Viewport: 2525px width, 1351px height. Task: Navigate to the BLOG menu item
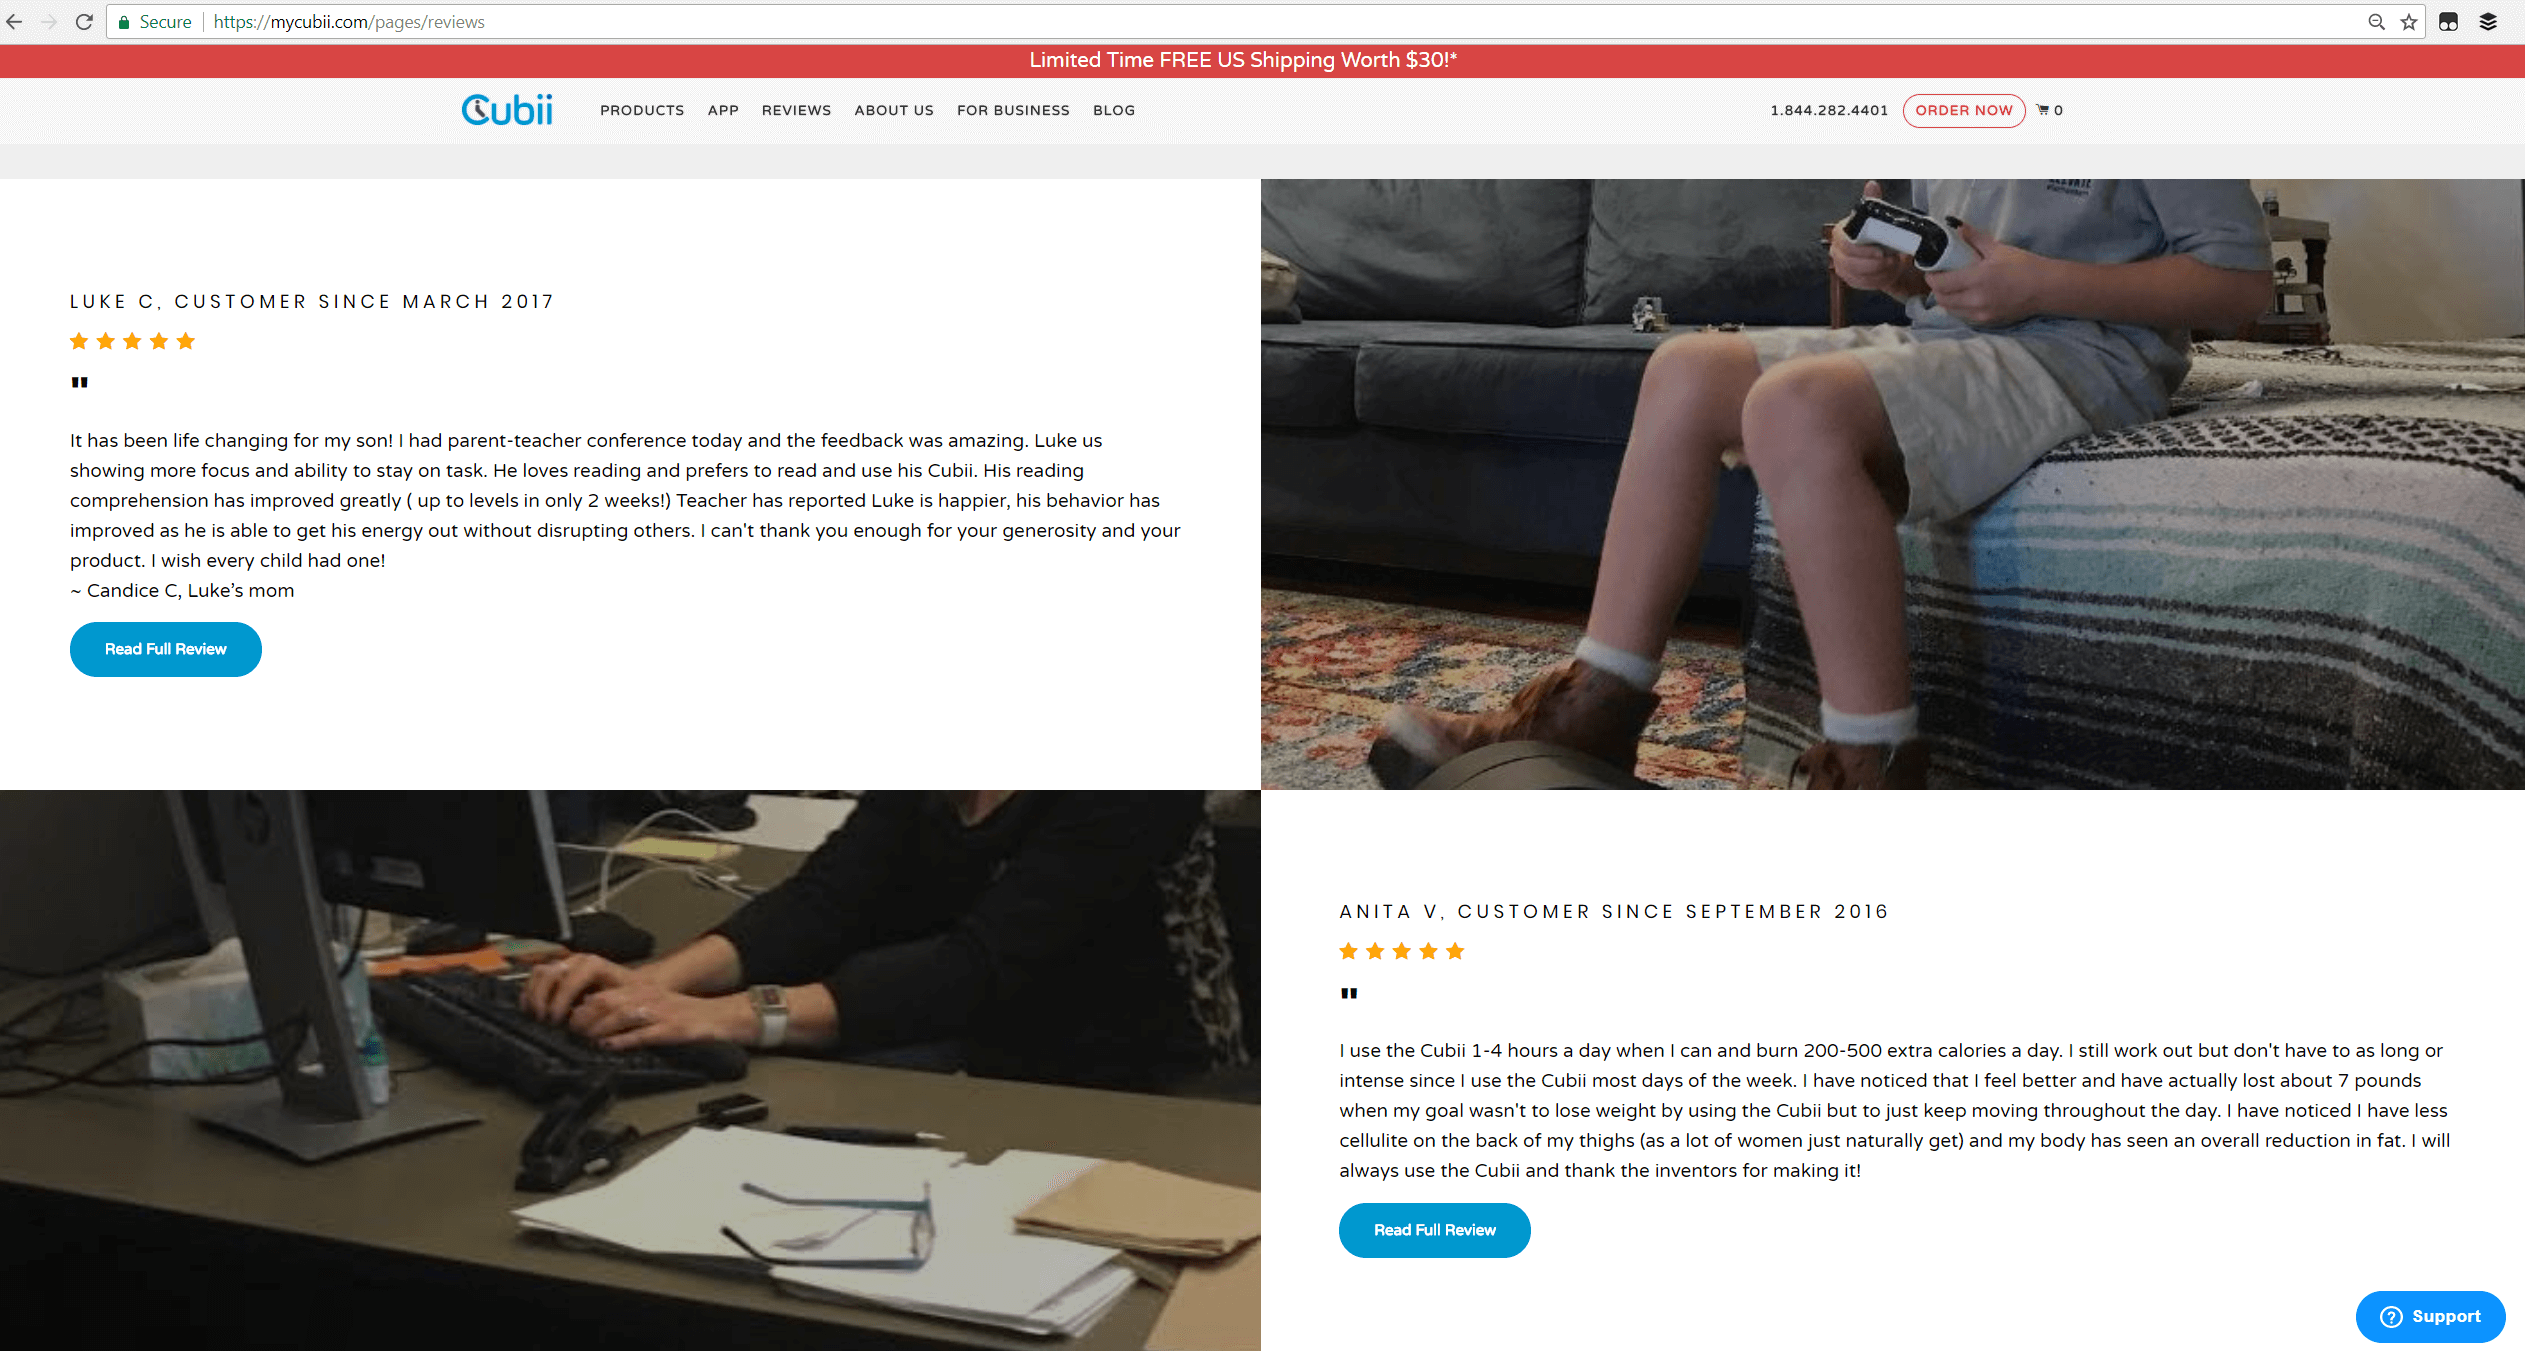pos(1112,110)
